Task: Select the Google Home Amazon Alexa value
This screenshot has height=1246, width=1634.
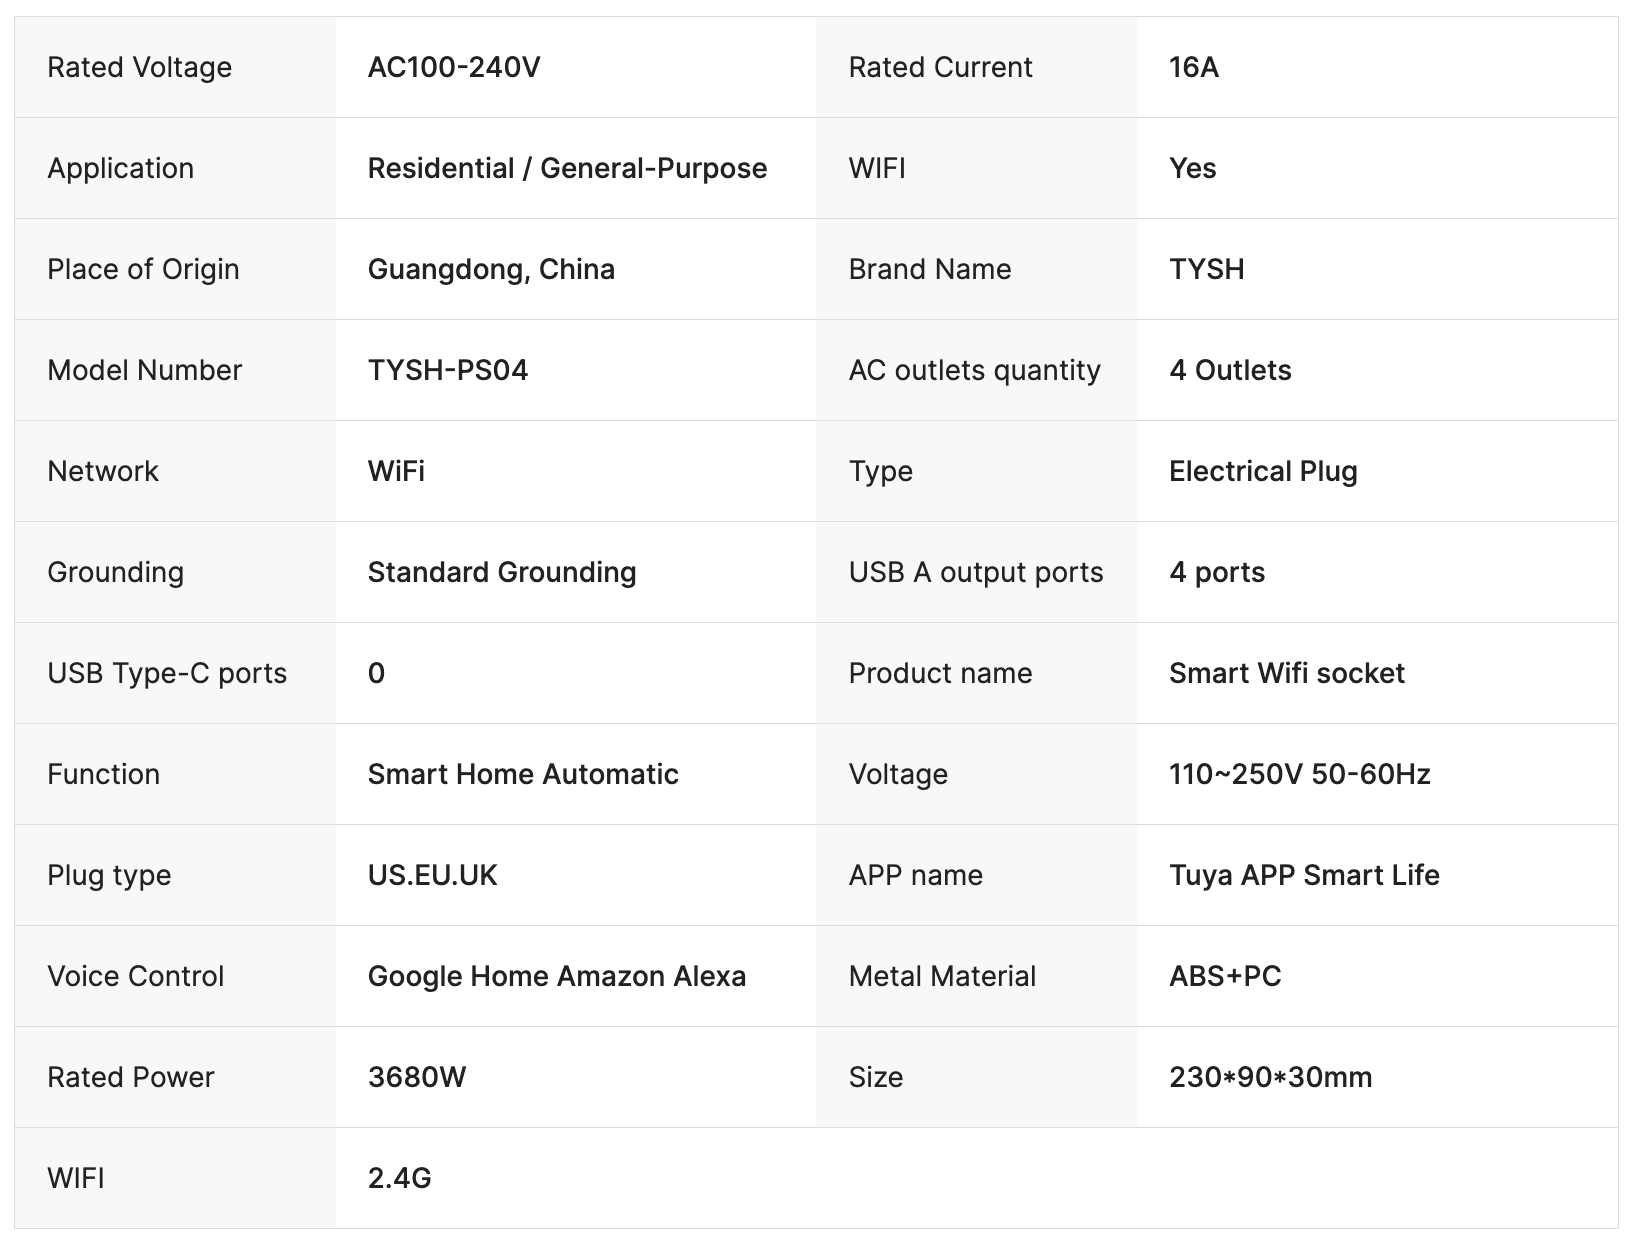Action: point(557,976)
